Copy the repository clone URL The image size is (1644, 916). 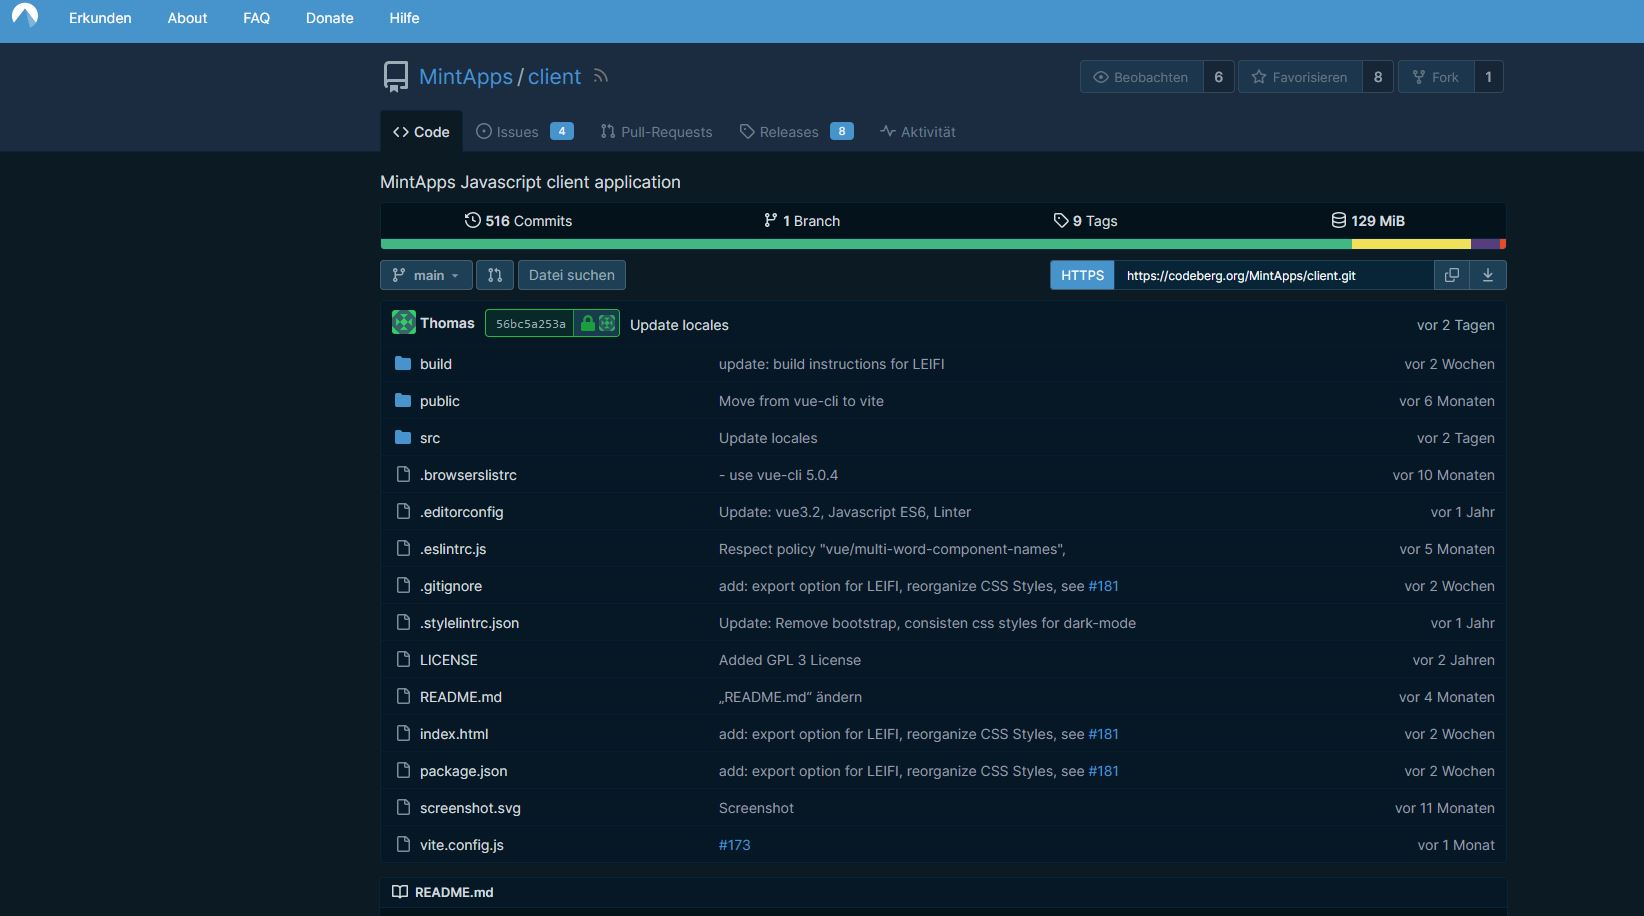[x=1451, y=275]
